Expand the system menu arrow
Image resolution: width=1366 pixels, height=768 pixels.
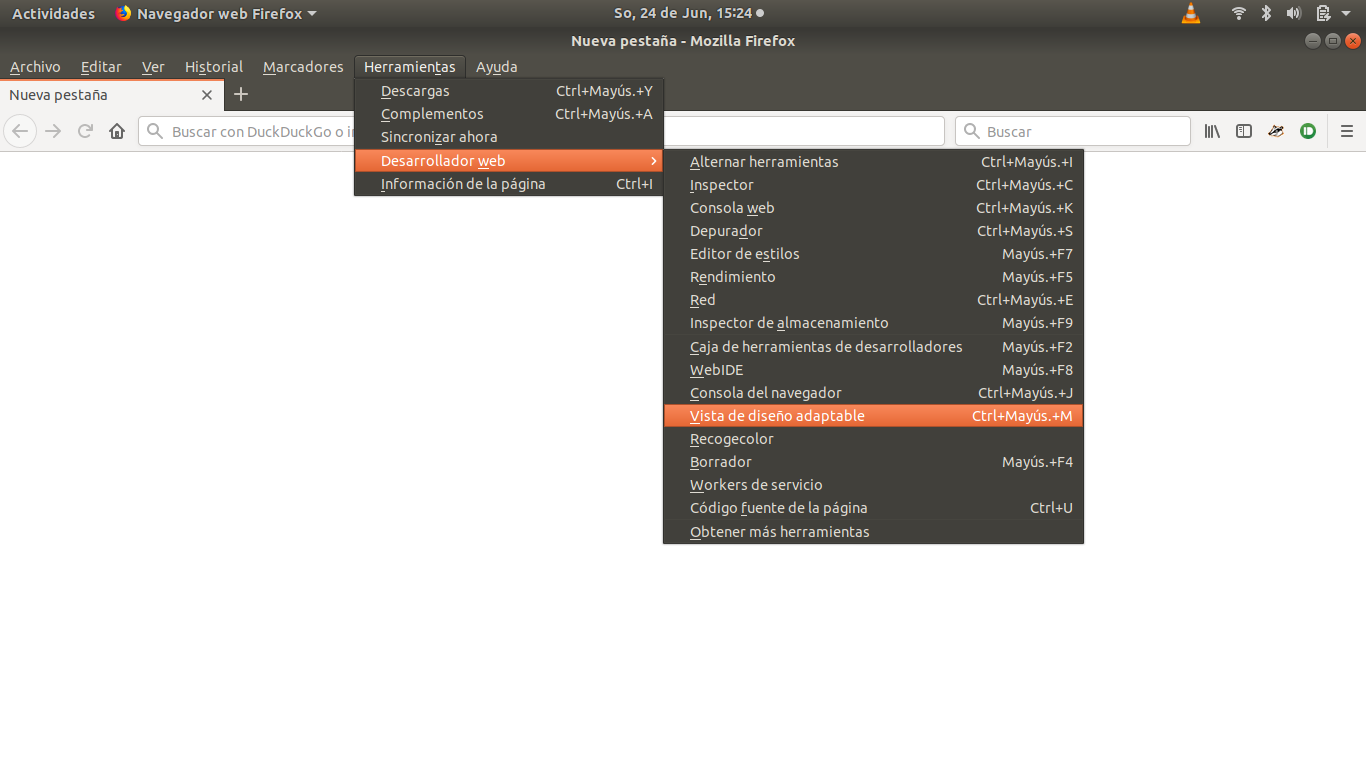(1347, 14)
